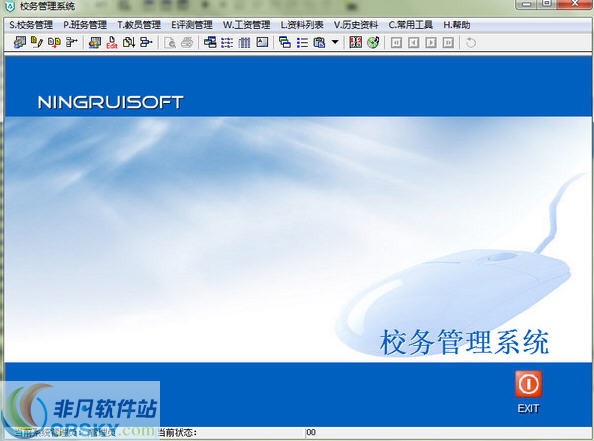Click the print preview magnifier icon
Screen dimensions: 594x441
click(170, 42)
